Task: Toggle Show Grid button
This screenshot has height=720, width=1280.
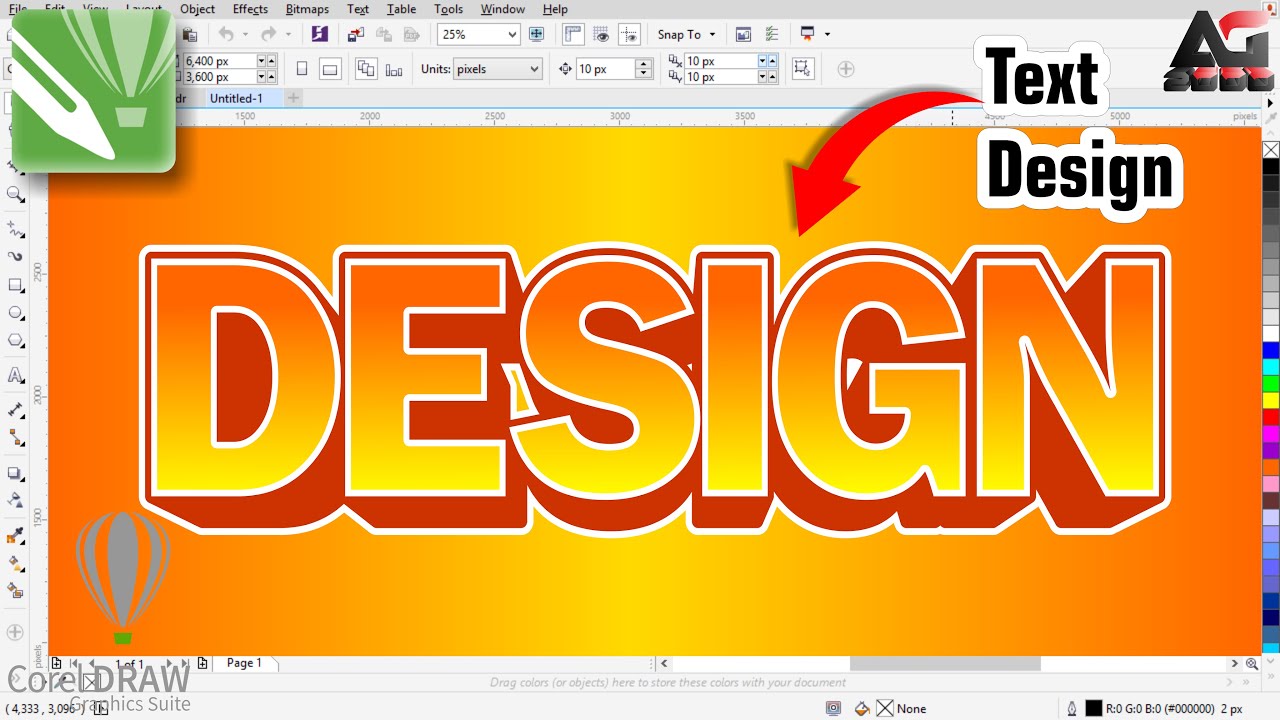Action: pos(602,34)
